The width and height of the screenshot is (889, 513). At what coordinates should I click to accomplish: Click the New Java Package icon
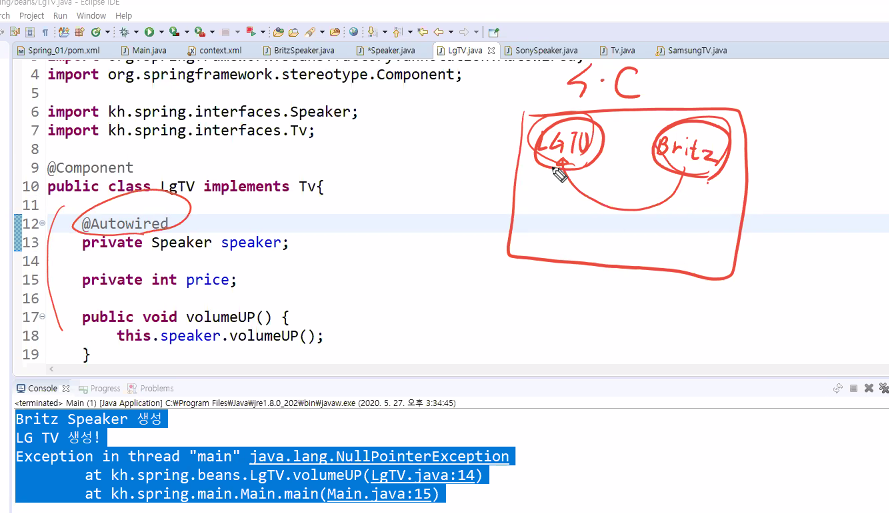tap(80, 32)
